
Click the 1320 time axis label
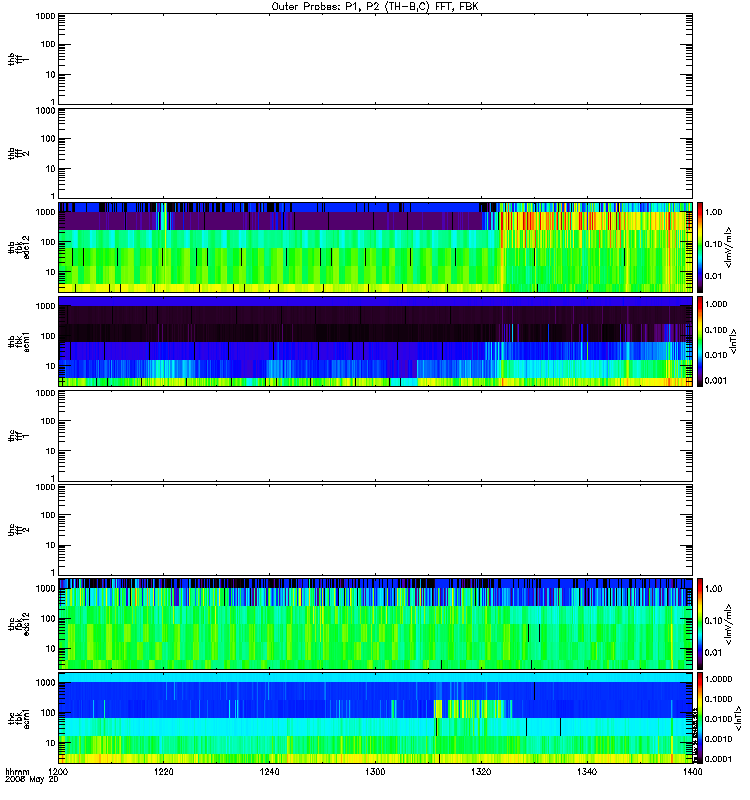click(x=481, y=771)
